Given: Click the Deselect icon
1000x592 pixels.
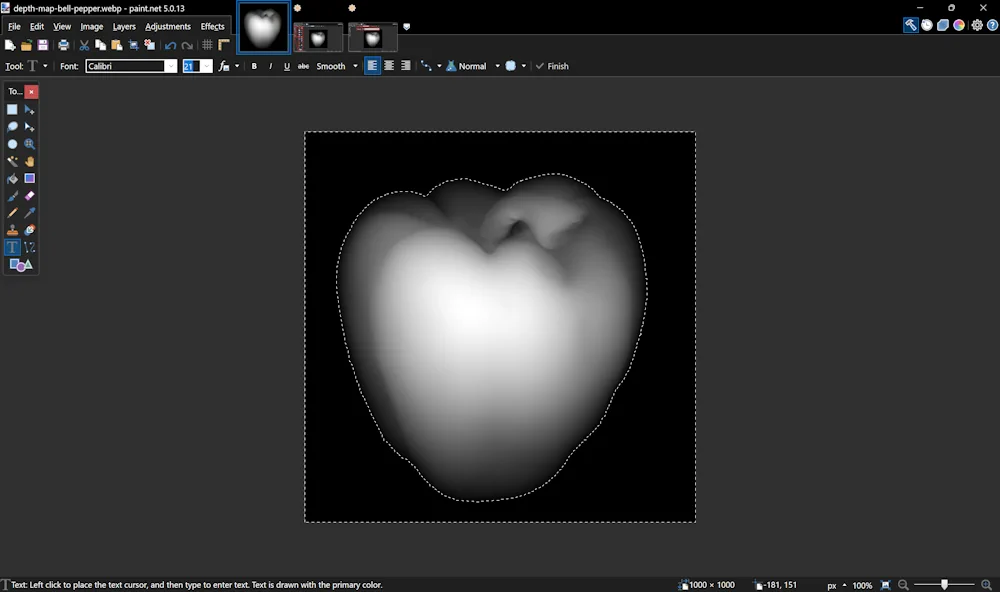Looking at the screenshot, I should coord(150,45).
